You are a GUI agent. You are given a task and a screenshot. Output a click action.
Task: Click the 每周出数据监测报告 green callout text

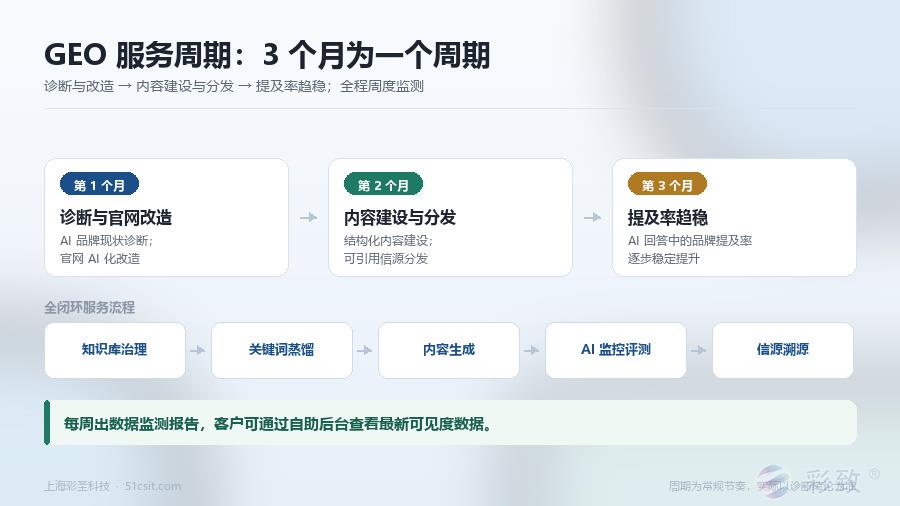pos(278,424)
